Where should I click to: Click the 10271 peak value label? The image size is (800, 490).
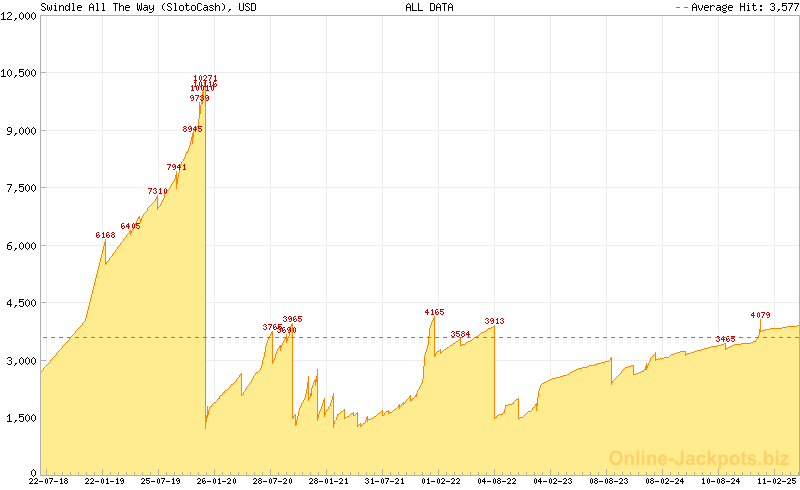tap(205, 78)
